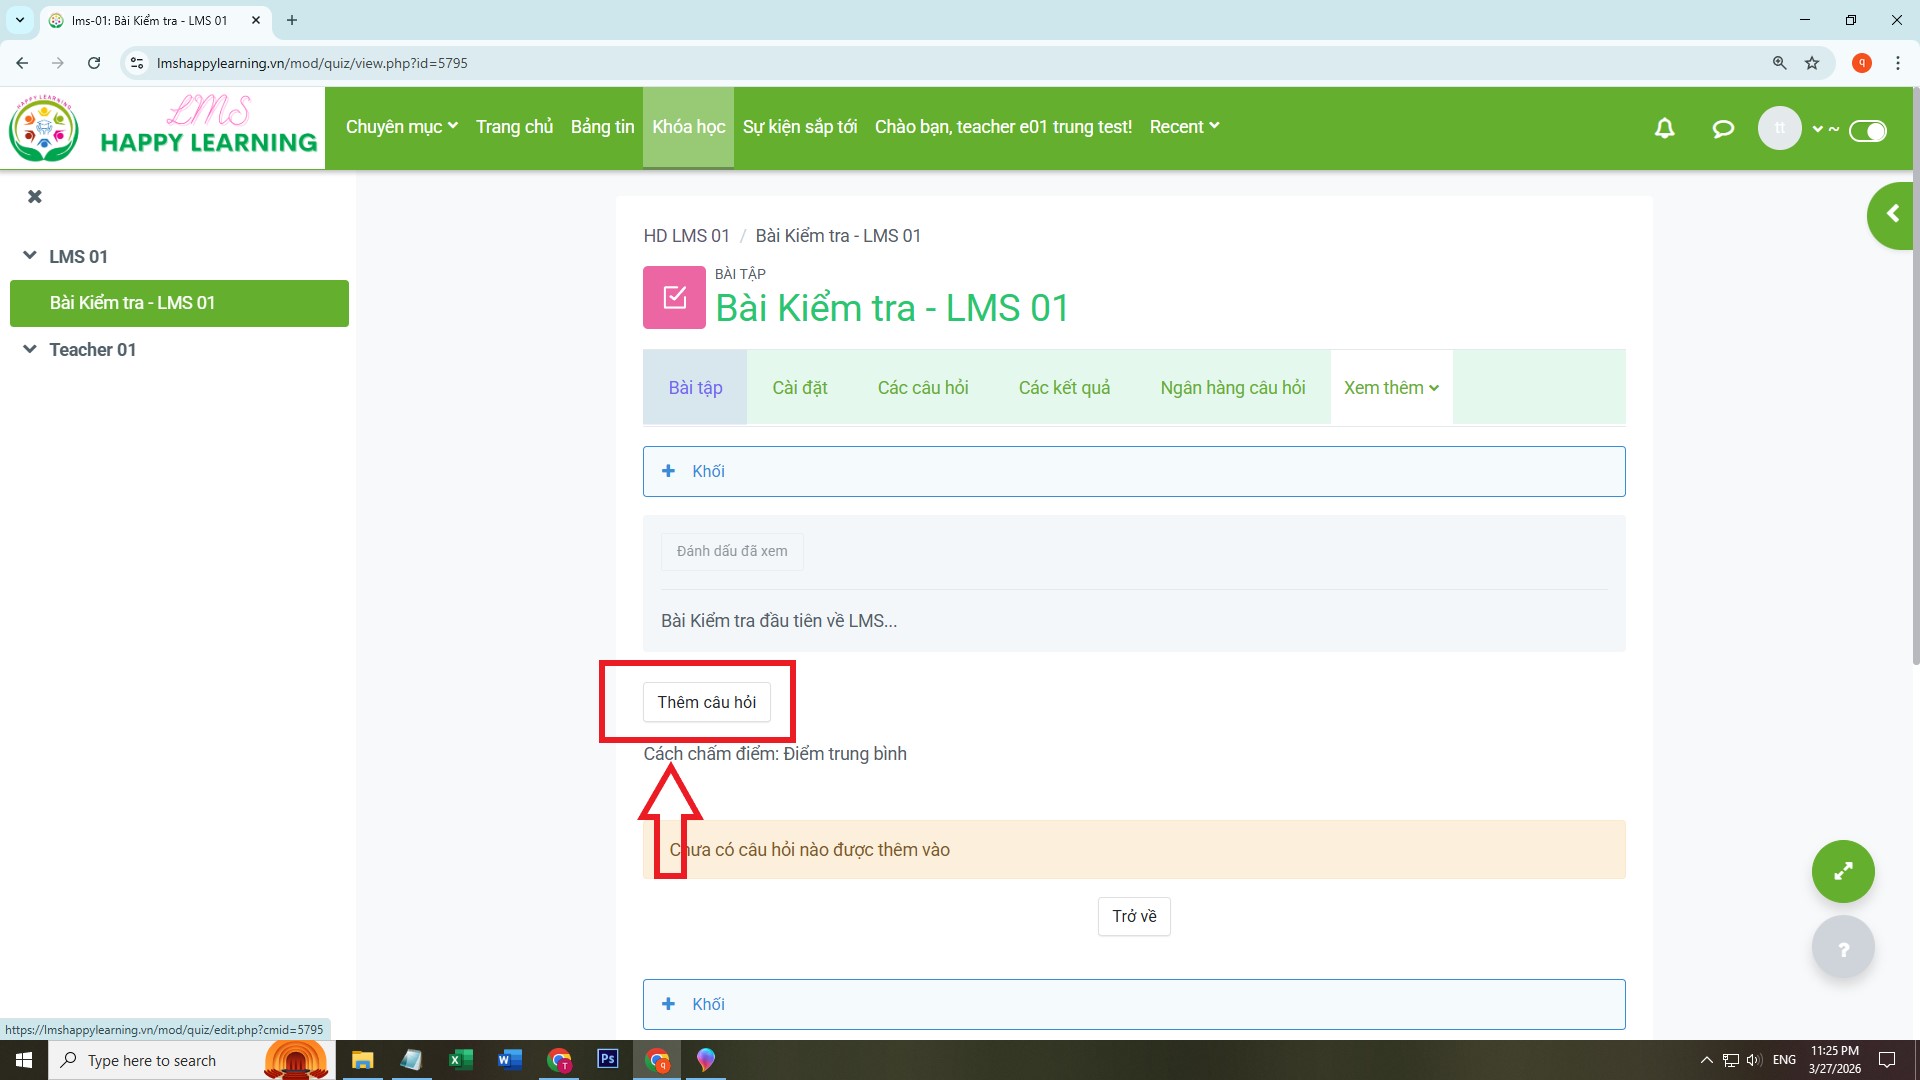
Task: Expand the Chuyên mục dropdown menu
Action: [x=401, y=127]
